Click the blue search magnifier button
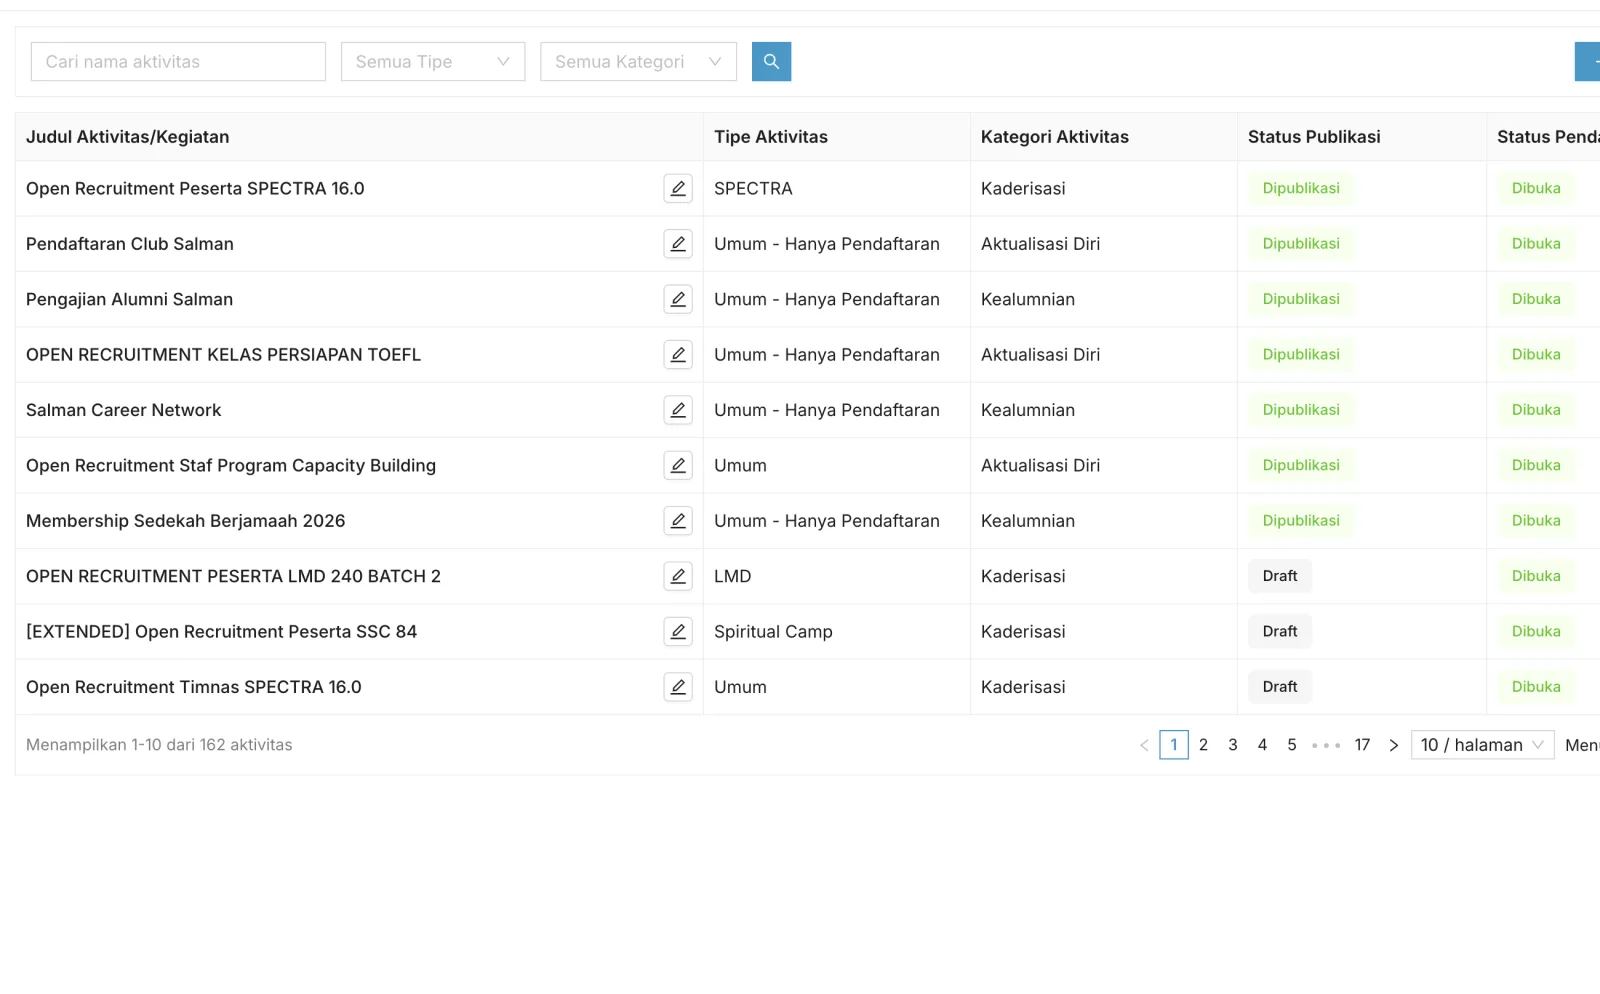This screenshot has width=1600, height=994. click(x=771, y=62)
